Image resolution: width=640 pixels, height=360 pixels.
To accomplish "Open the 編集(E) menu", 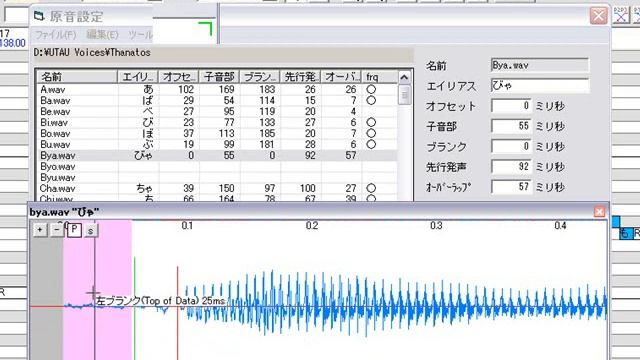I will click(x=102, y=35).
